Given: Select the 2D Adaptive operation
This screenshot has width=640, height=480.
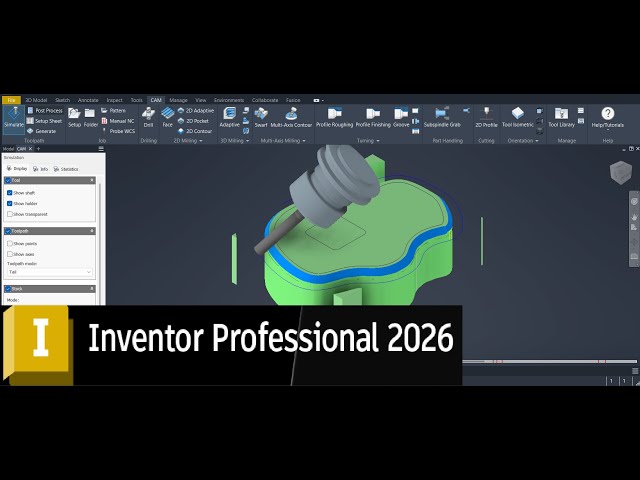Looking at the screenshot, I should point(196,110).
